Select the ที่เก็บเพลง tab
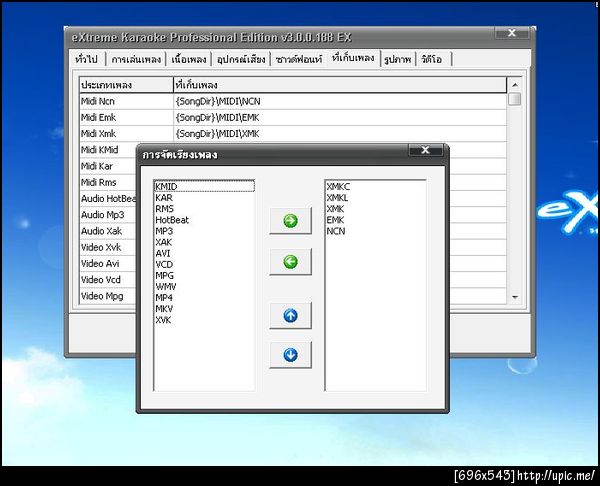Viewport: 600px width, 486px height. pos(353,58)
